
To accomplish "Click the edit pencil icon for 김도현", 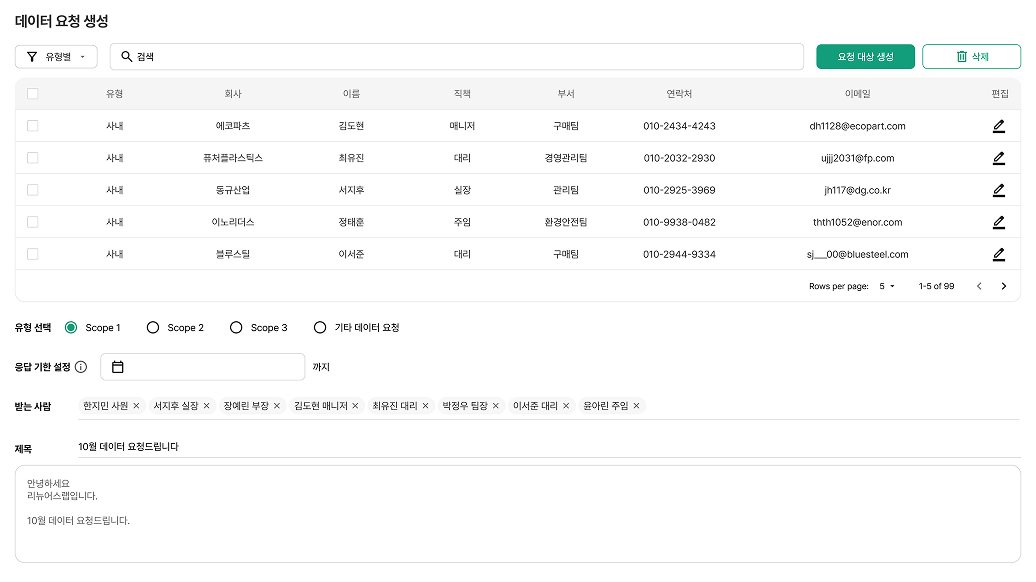I will point(998,126).
